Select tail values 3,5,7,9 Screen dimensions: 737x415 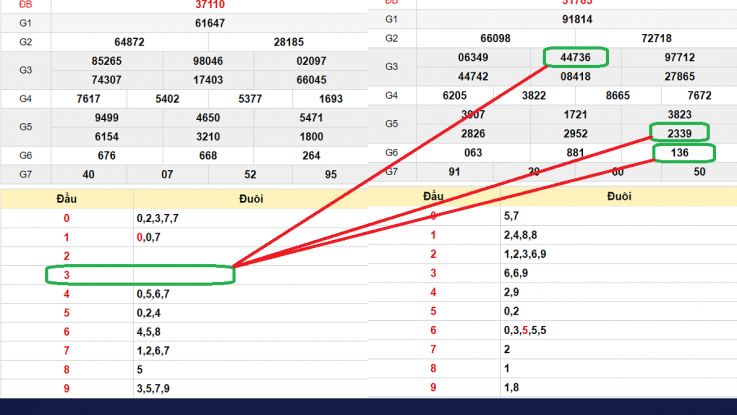(x=153, y=388)
